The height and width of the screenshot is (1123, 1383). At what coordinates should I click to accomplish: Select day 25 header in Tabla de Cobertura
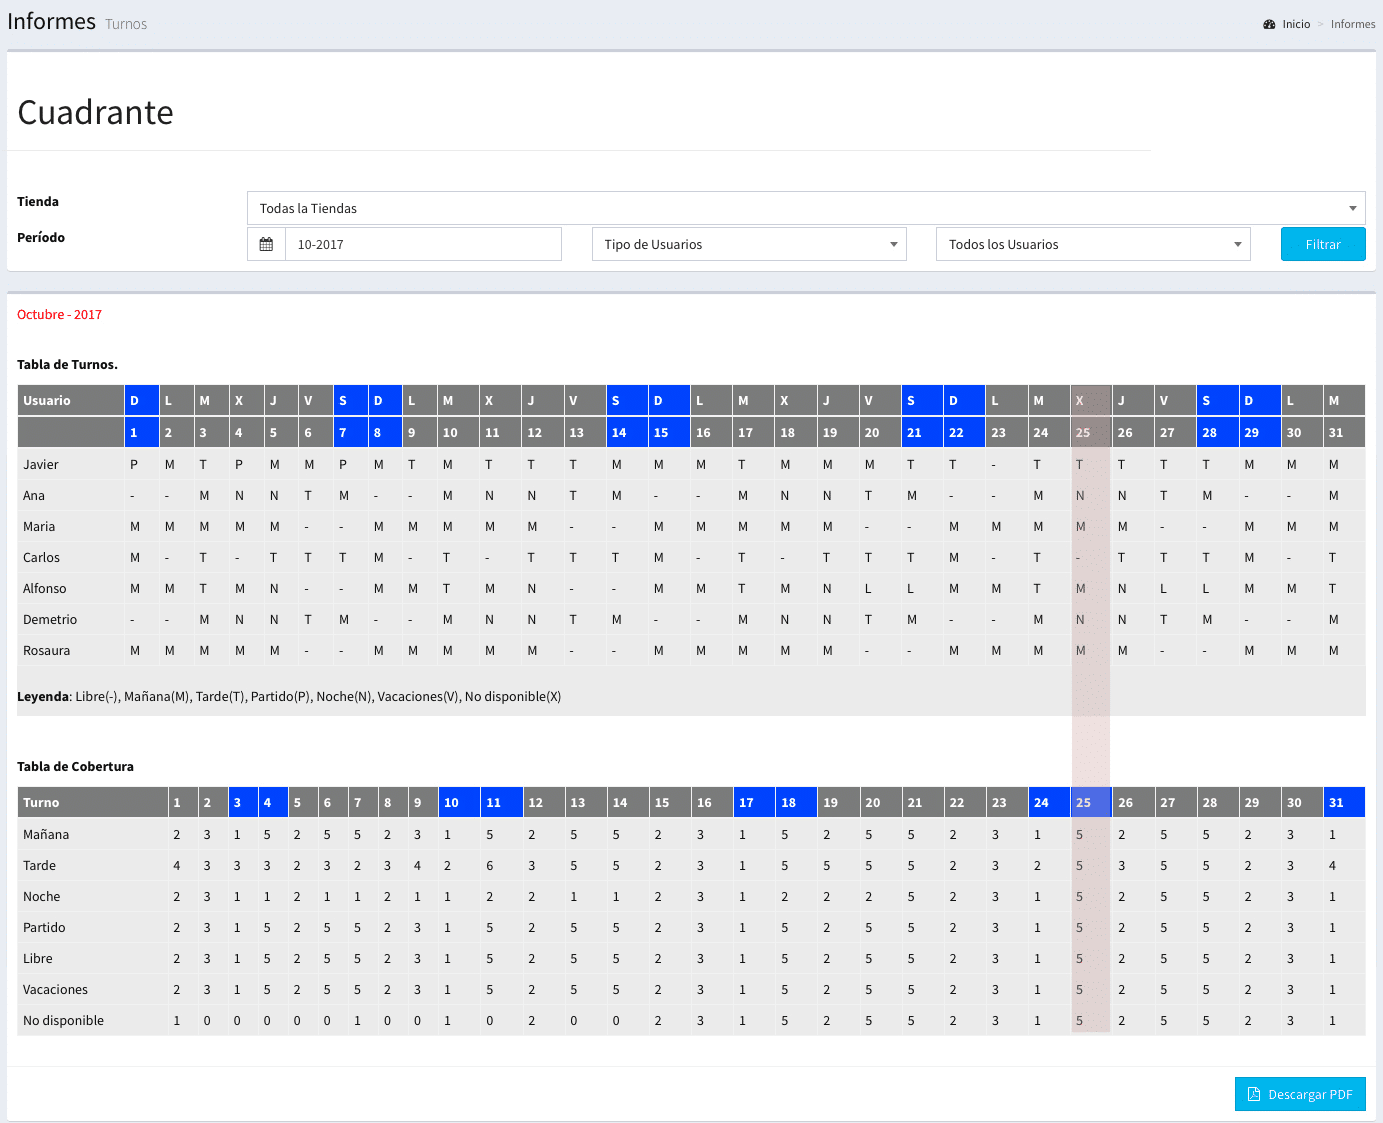pos(1084,803)
